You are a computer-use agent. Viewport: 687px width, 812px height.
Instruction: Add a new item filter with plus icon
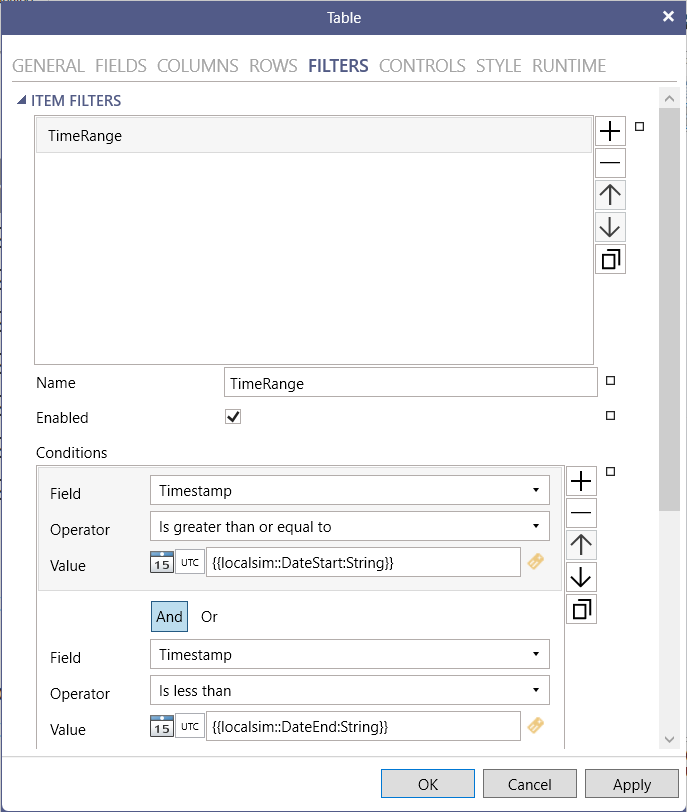coord(610,131)
